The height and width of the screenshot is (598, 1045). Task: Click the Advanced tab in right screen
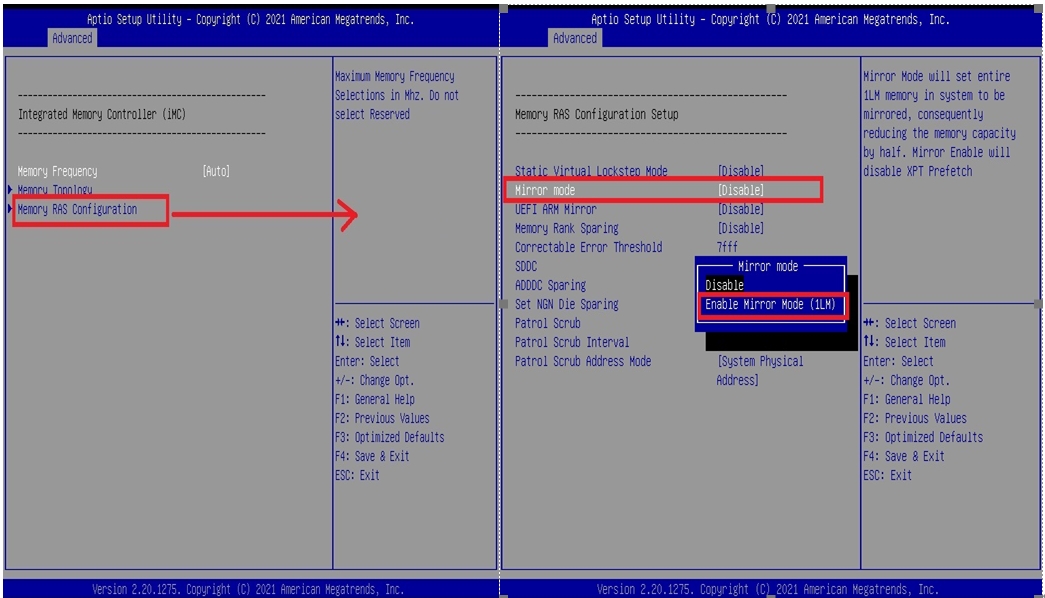click(575, 38)
